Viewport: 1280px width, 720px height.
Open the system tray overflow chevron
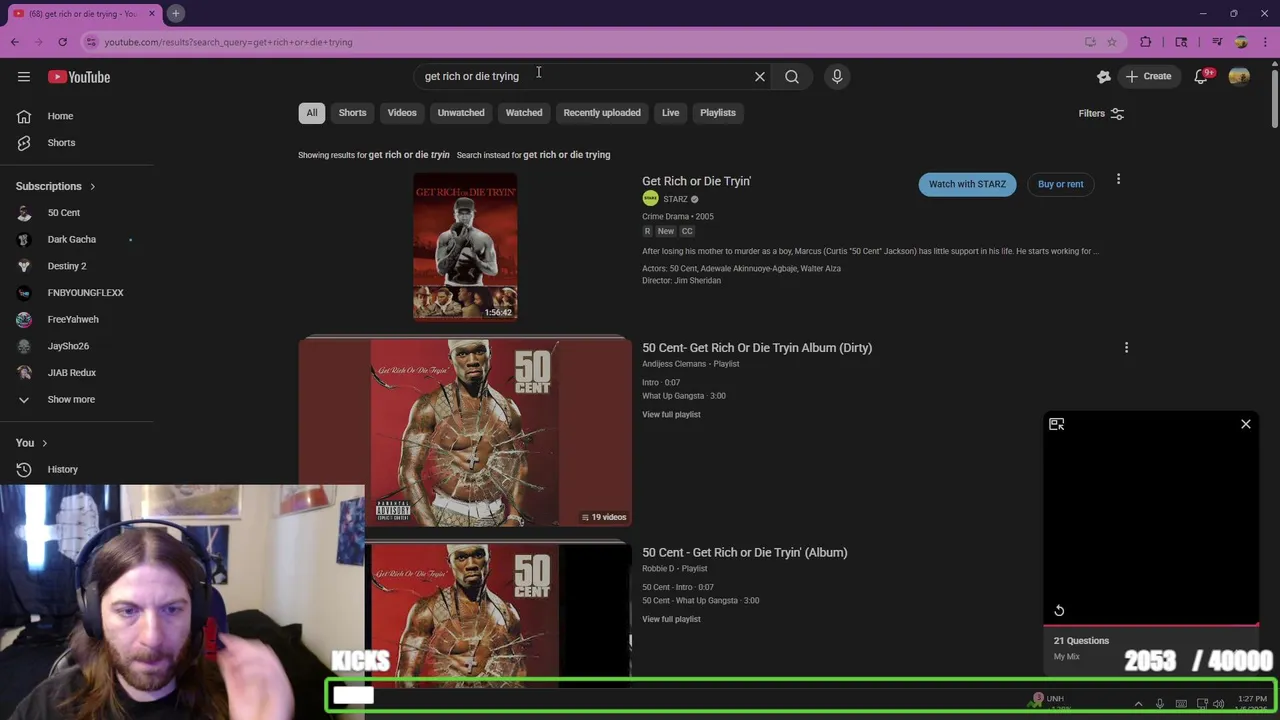pyautogui.click(x=1138, y=704)
